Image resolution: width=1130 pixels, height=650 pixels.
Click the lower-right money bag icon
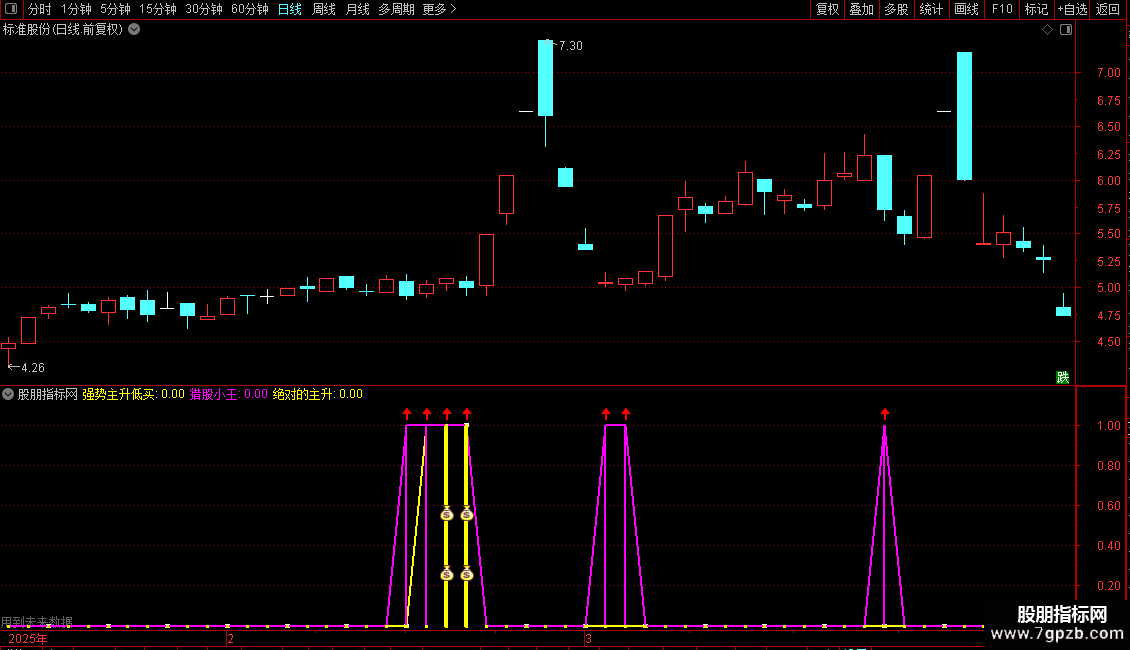pyautogui.click(x=467, y=574)
